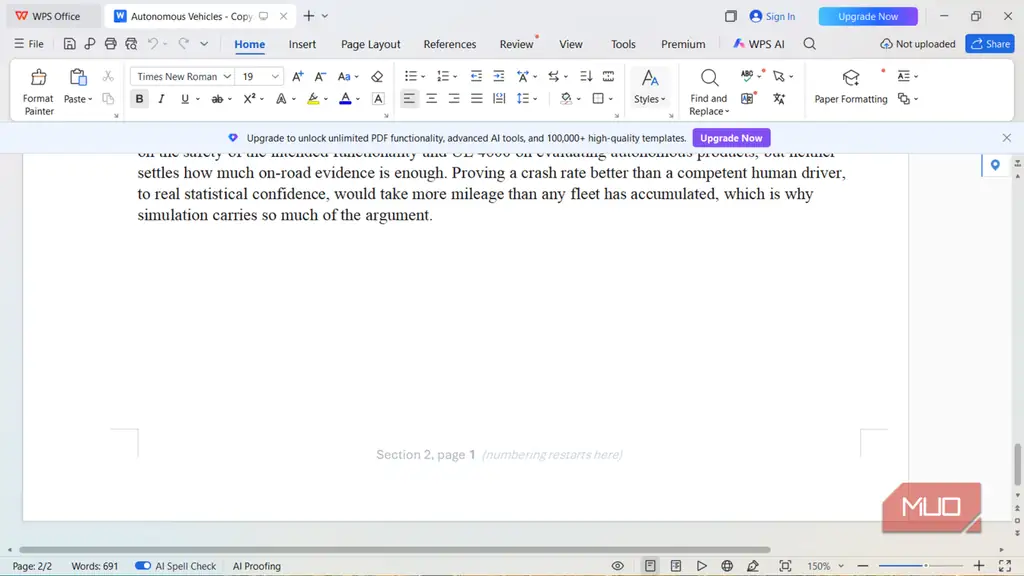Click the Share button
The width and height of the screenshot is (1024, 576).
pyautogui.click(x=990, y=44)
